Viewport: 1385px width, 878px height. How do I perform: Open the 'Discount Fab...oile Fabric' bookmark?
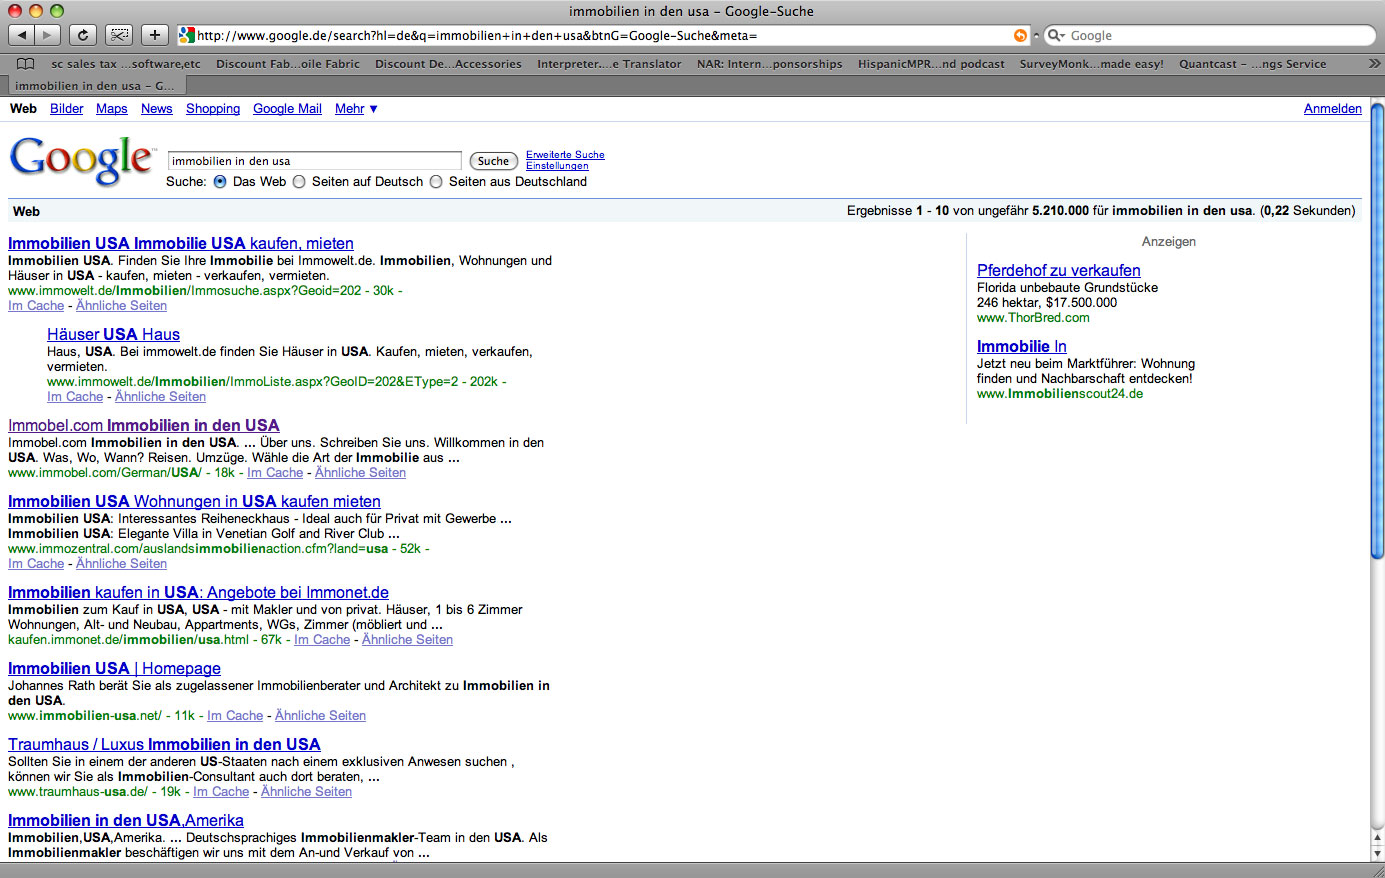tap(288, 64)
